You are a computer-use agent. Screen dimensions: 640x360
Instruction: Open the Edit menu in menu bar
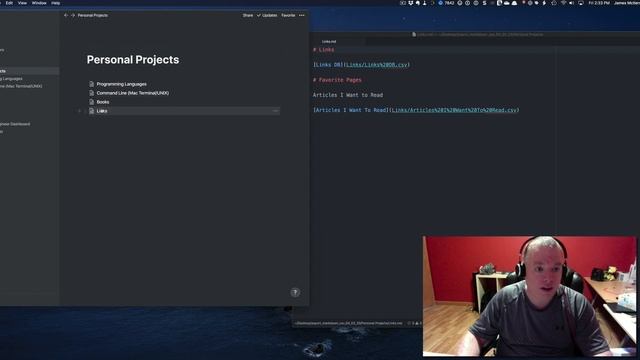tap(9, 3)
